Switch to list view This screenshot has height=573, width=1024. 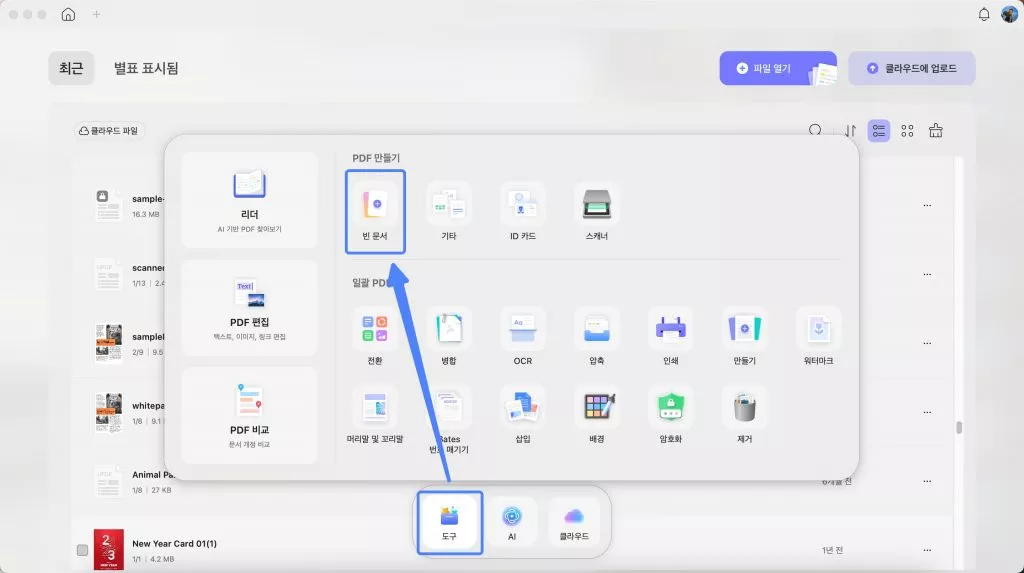click(x=878, y=131)
